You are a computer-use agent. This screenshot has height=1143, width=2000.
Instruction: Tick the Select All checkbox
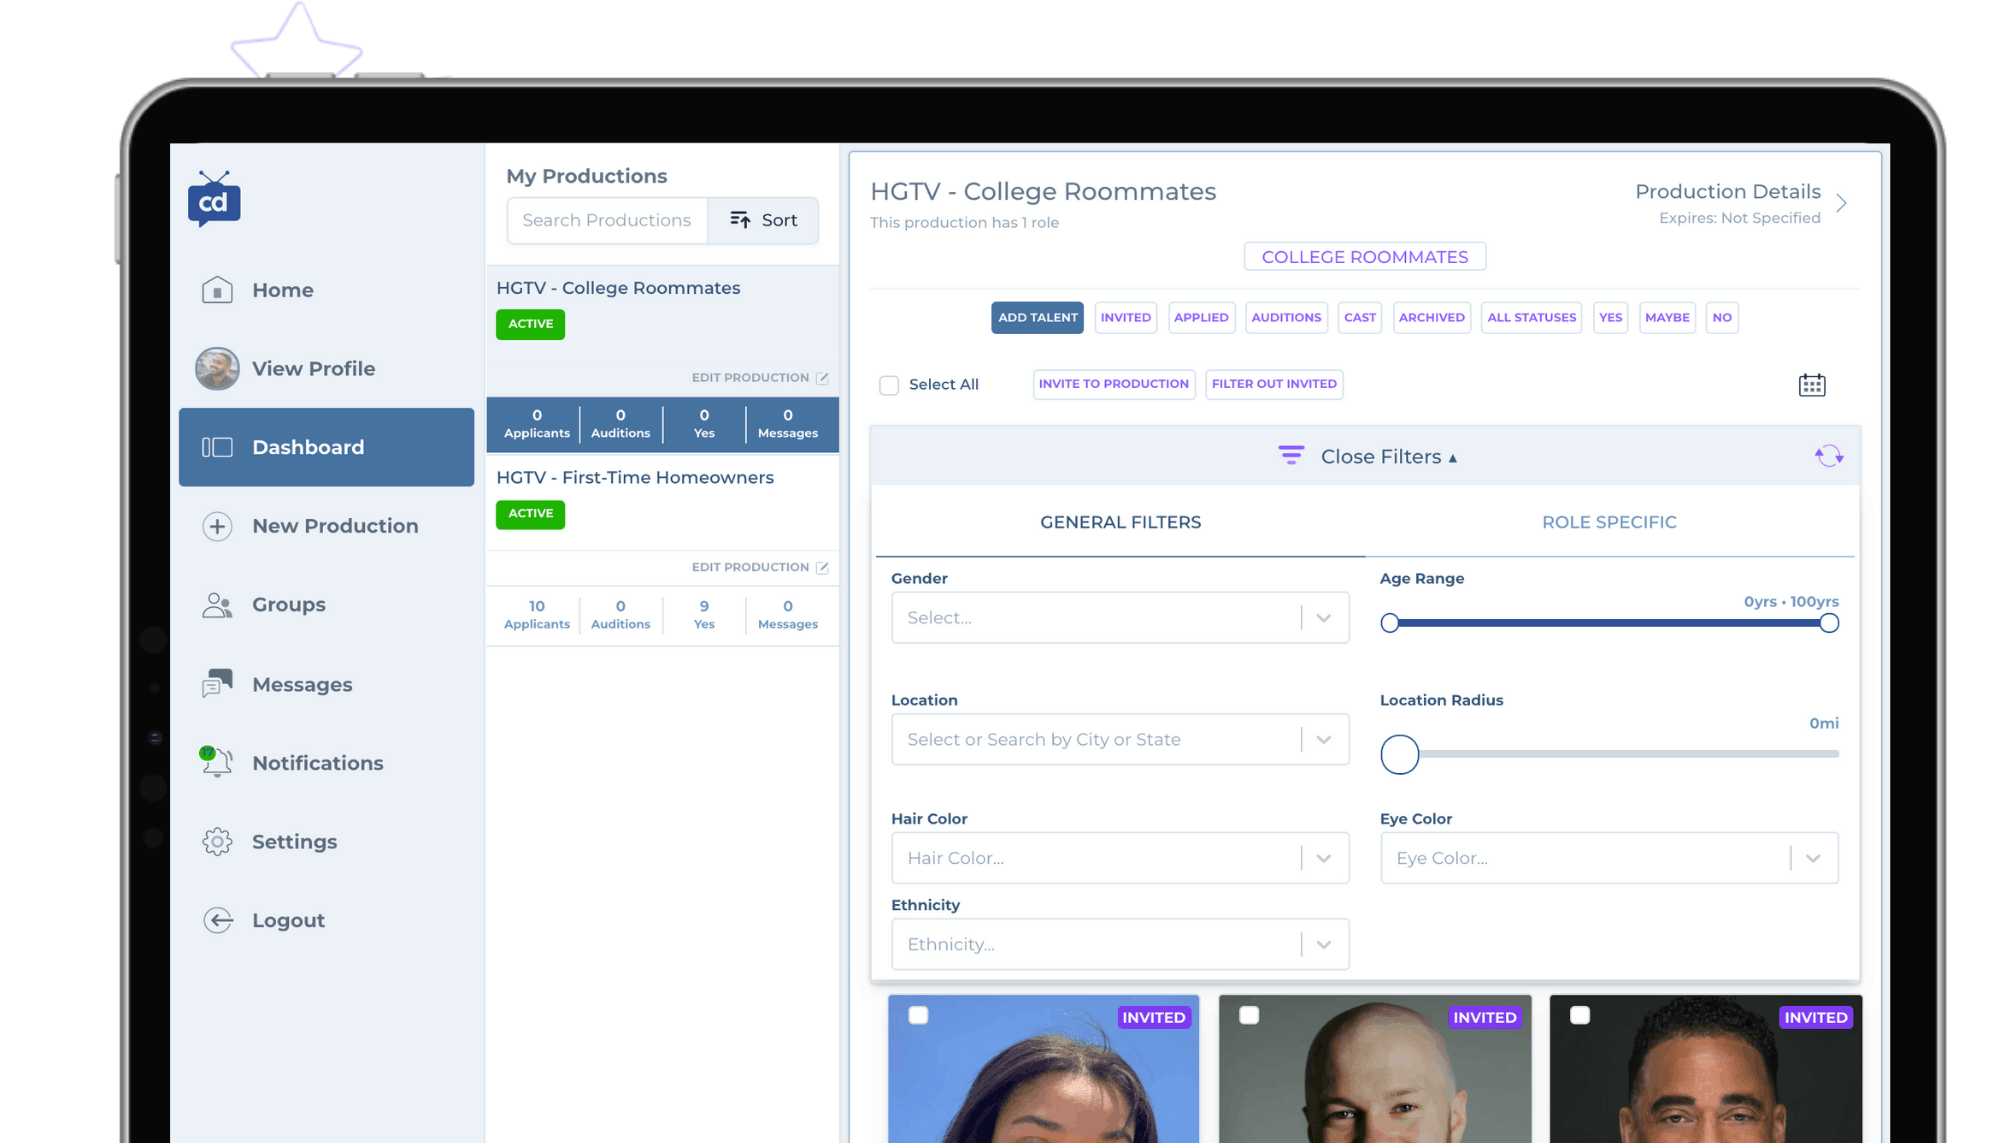(x=888, y=385)
